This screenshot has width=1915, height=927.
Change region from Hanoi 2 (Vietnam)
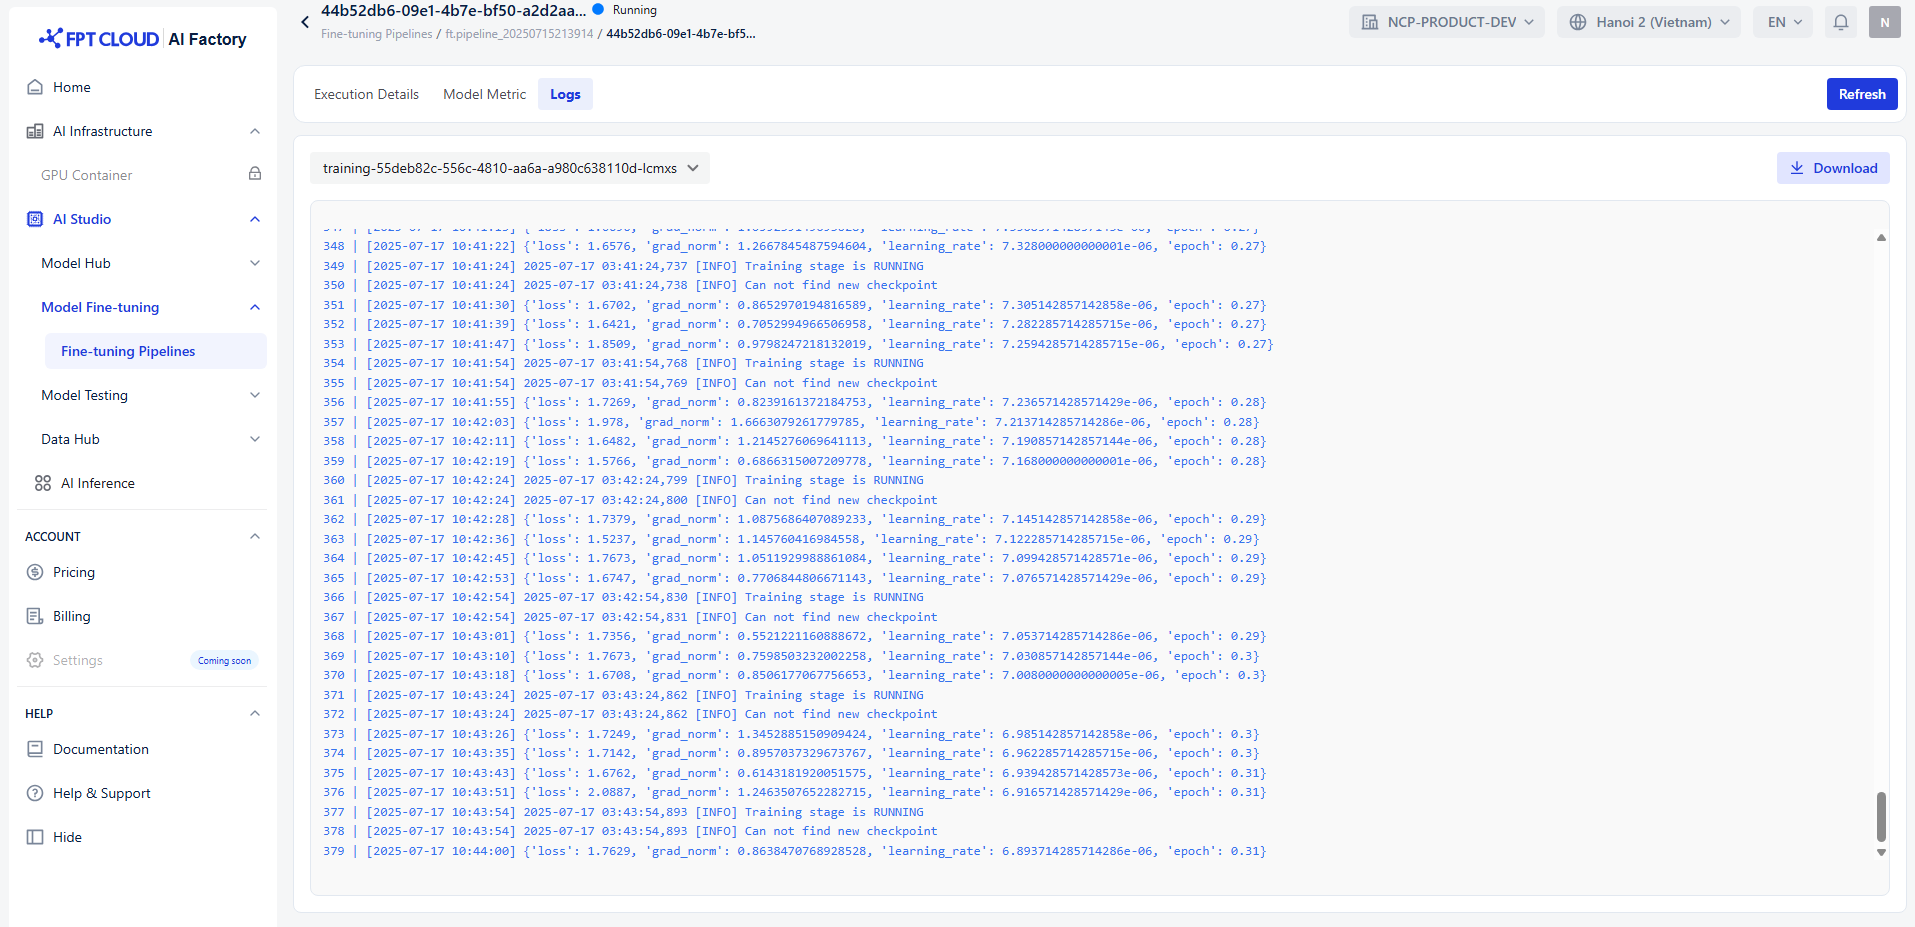1648,22
